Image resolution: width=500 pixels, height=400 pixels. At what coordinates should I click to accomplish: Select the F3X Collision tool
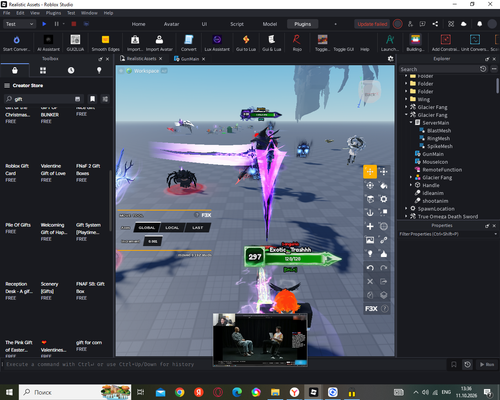pyautogui.click(x=384, y=213)
